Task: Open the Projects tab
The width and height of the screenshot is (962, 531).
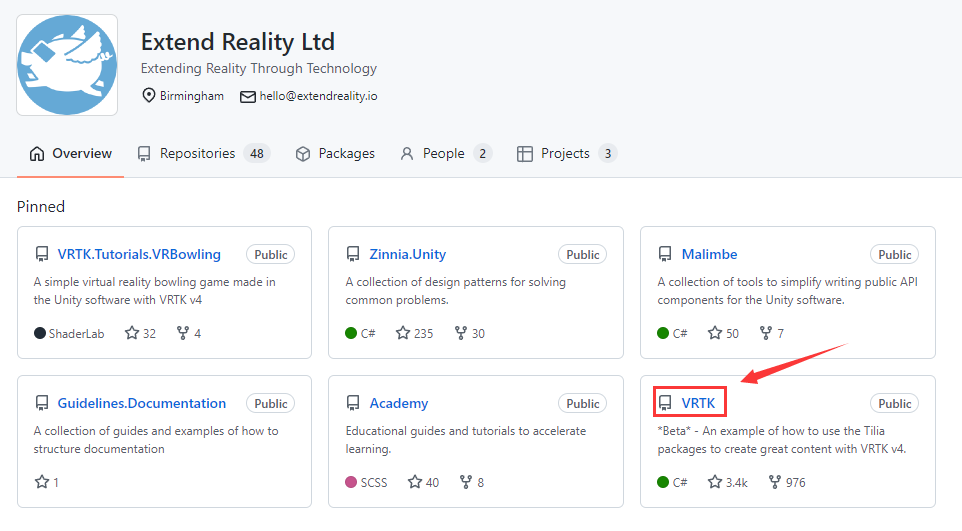Action: click(567, 153)
